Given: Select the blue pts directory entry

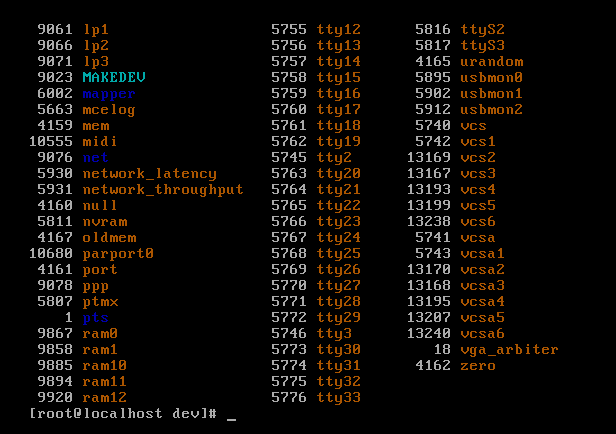Looking at the screenshot, I should [x=95, y=318].
